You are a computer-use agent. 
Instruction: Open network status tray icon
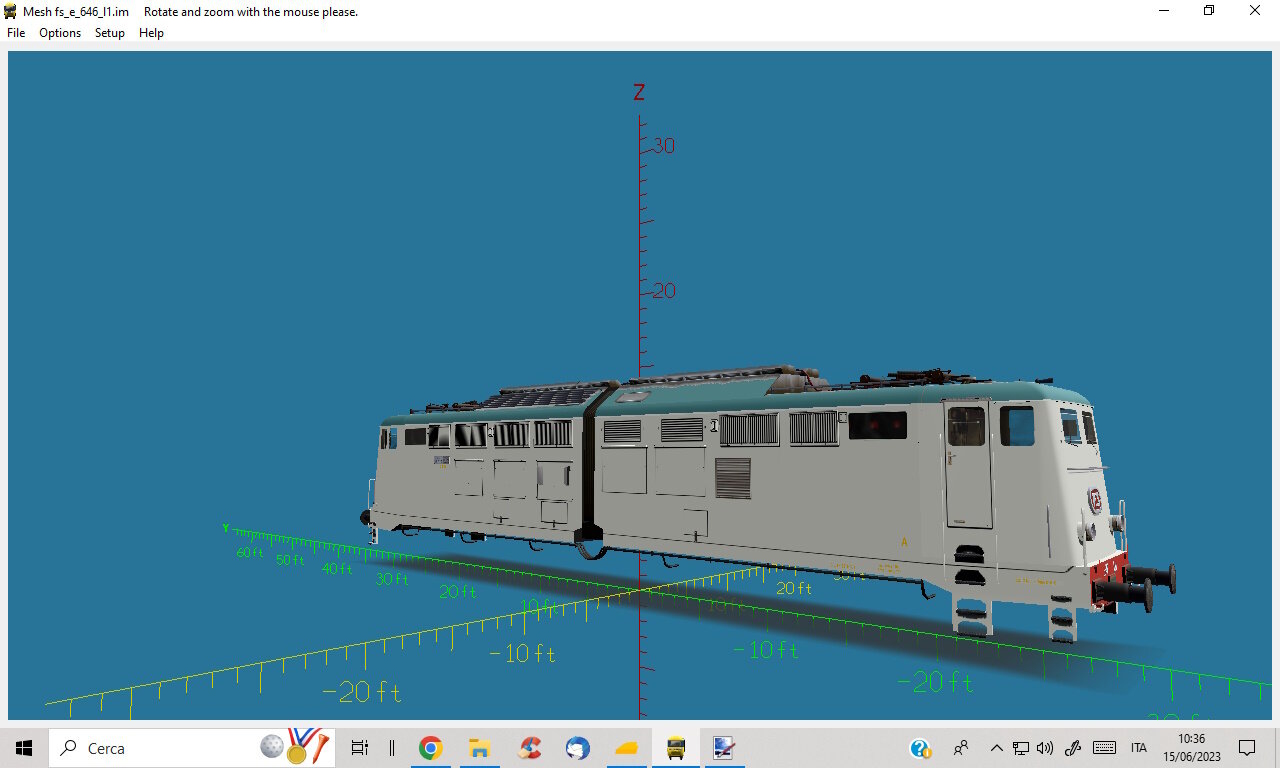[x=1021, y=748]
